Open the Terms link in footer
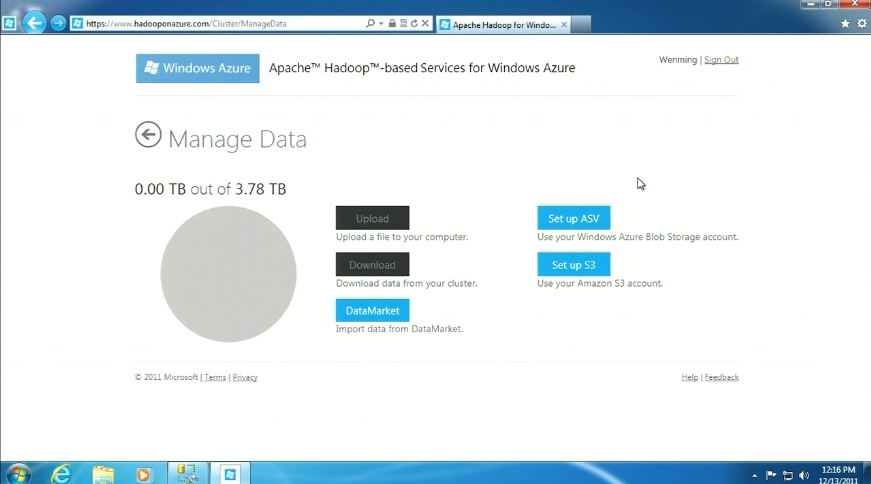This screenshot has height=484, width=871. [x=215, y=377]
